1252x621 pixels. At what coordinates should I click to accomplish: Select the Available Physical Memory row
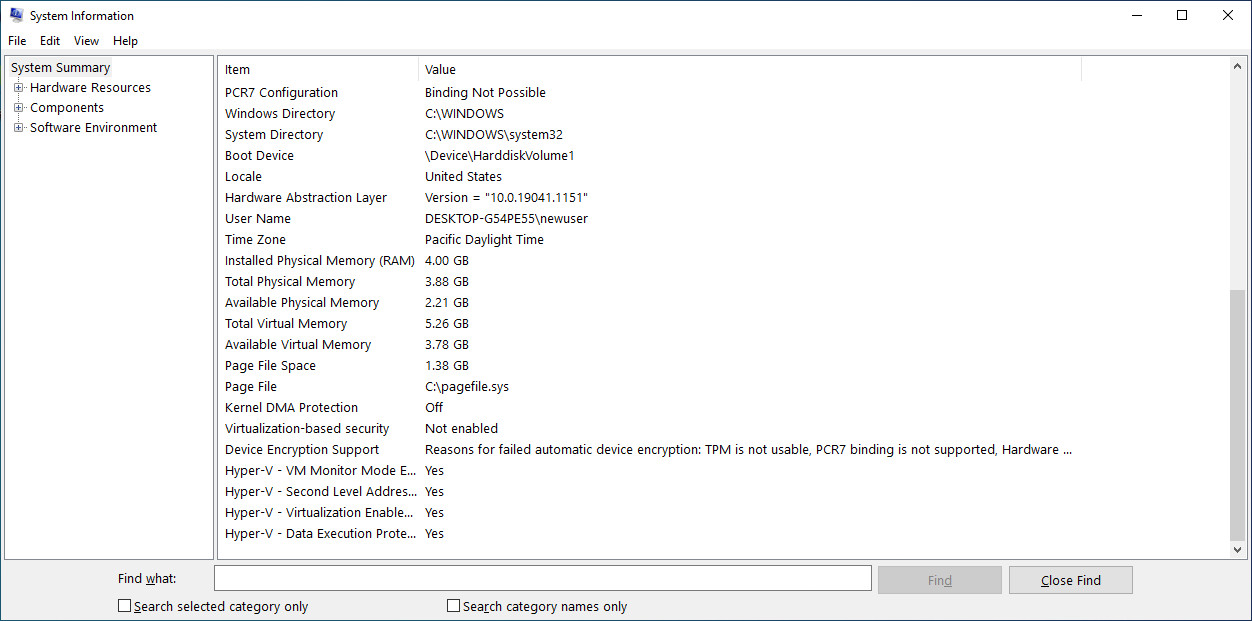pyautogui.click(x=650, y=303)
